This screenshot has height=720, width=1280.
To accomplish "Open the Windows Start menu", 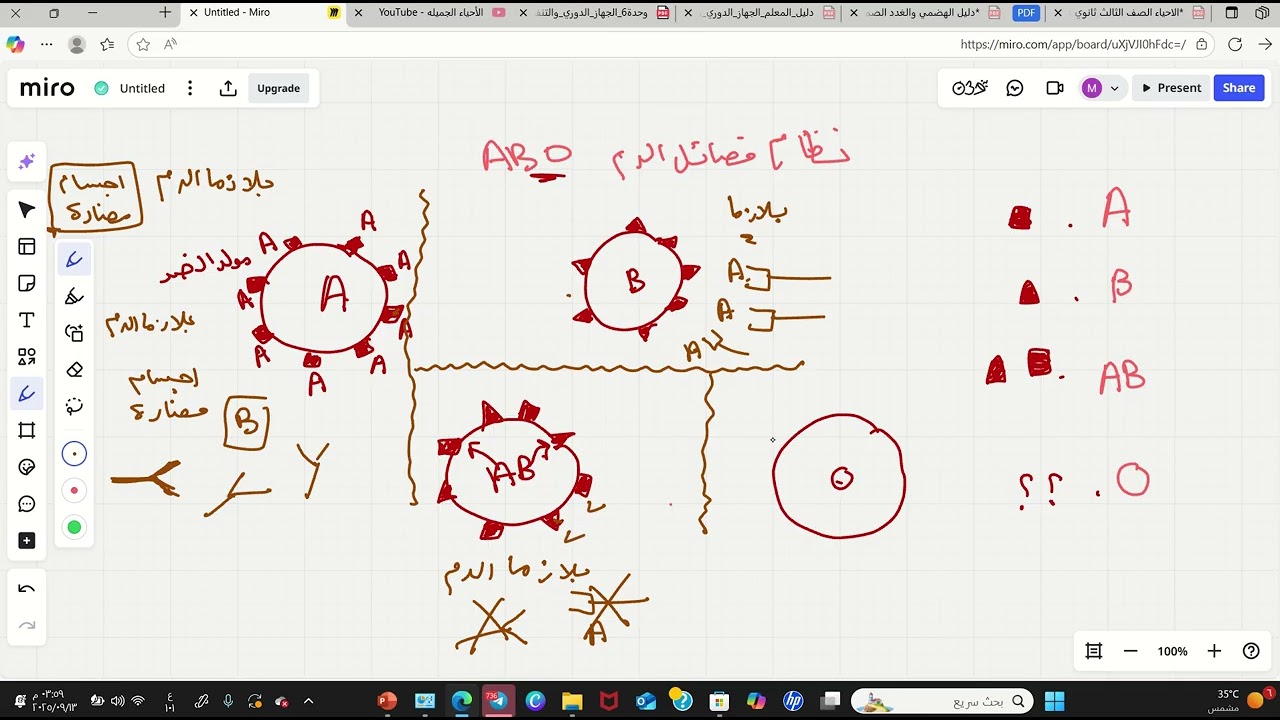I will click(x=1056, y=701).
